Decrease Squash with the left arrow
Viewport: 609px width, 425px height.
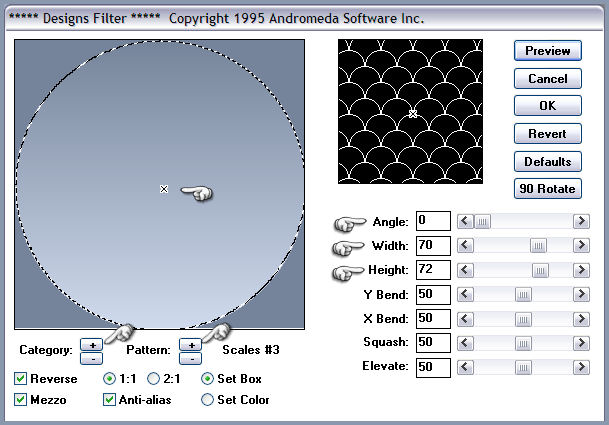(x=465, y=343)
